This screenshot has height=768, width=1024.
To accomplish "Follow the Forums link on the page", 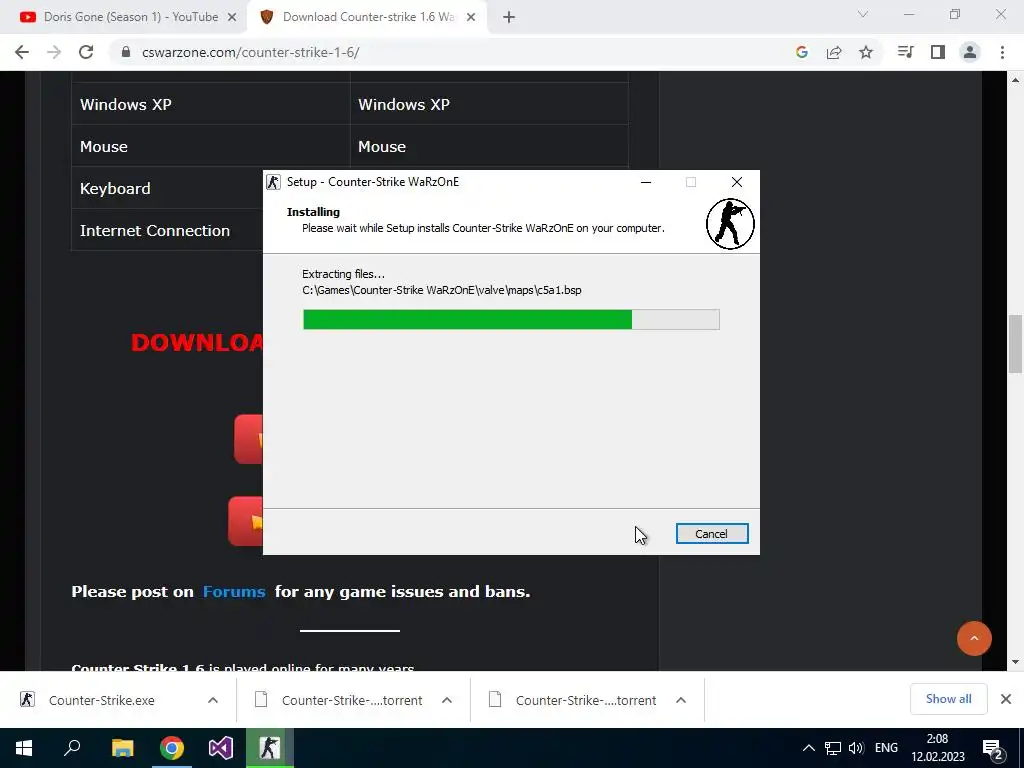I will pos(234,592).
